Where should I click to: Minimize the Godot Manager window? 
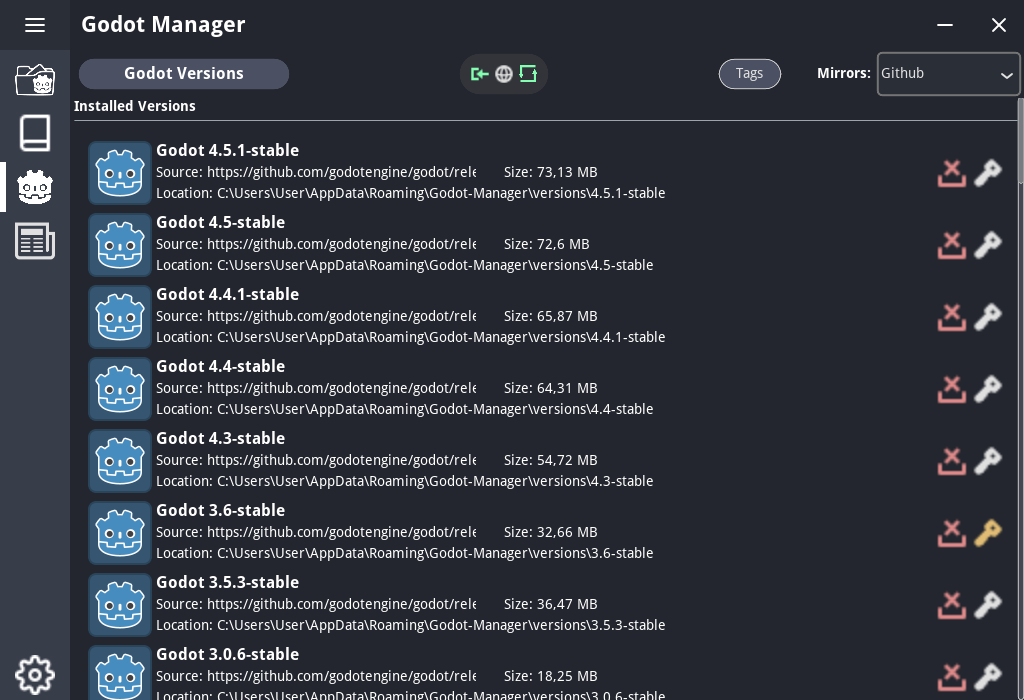point(944,25)
